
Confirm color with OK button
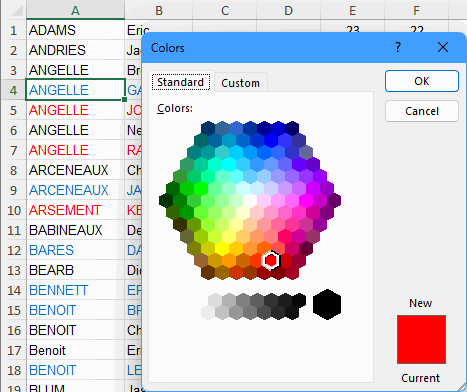[x=422, y=81]
